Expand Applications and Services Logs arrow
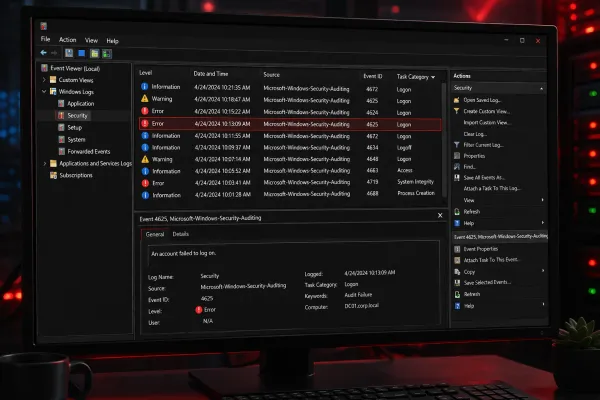 click(x=45, y=163)
